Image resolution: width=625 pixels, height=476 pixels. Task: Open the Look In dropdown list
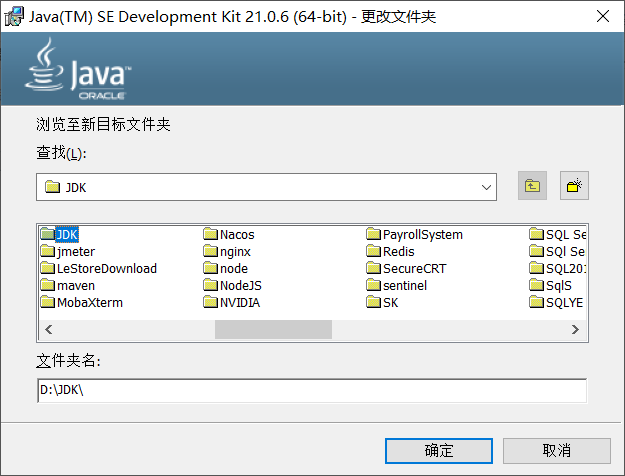coord(486,187)
